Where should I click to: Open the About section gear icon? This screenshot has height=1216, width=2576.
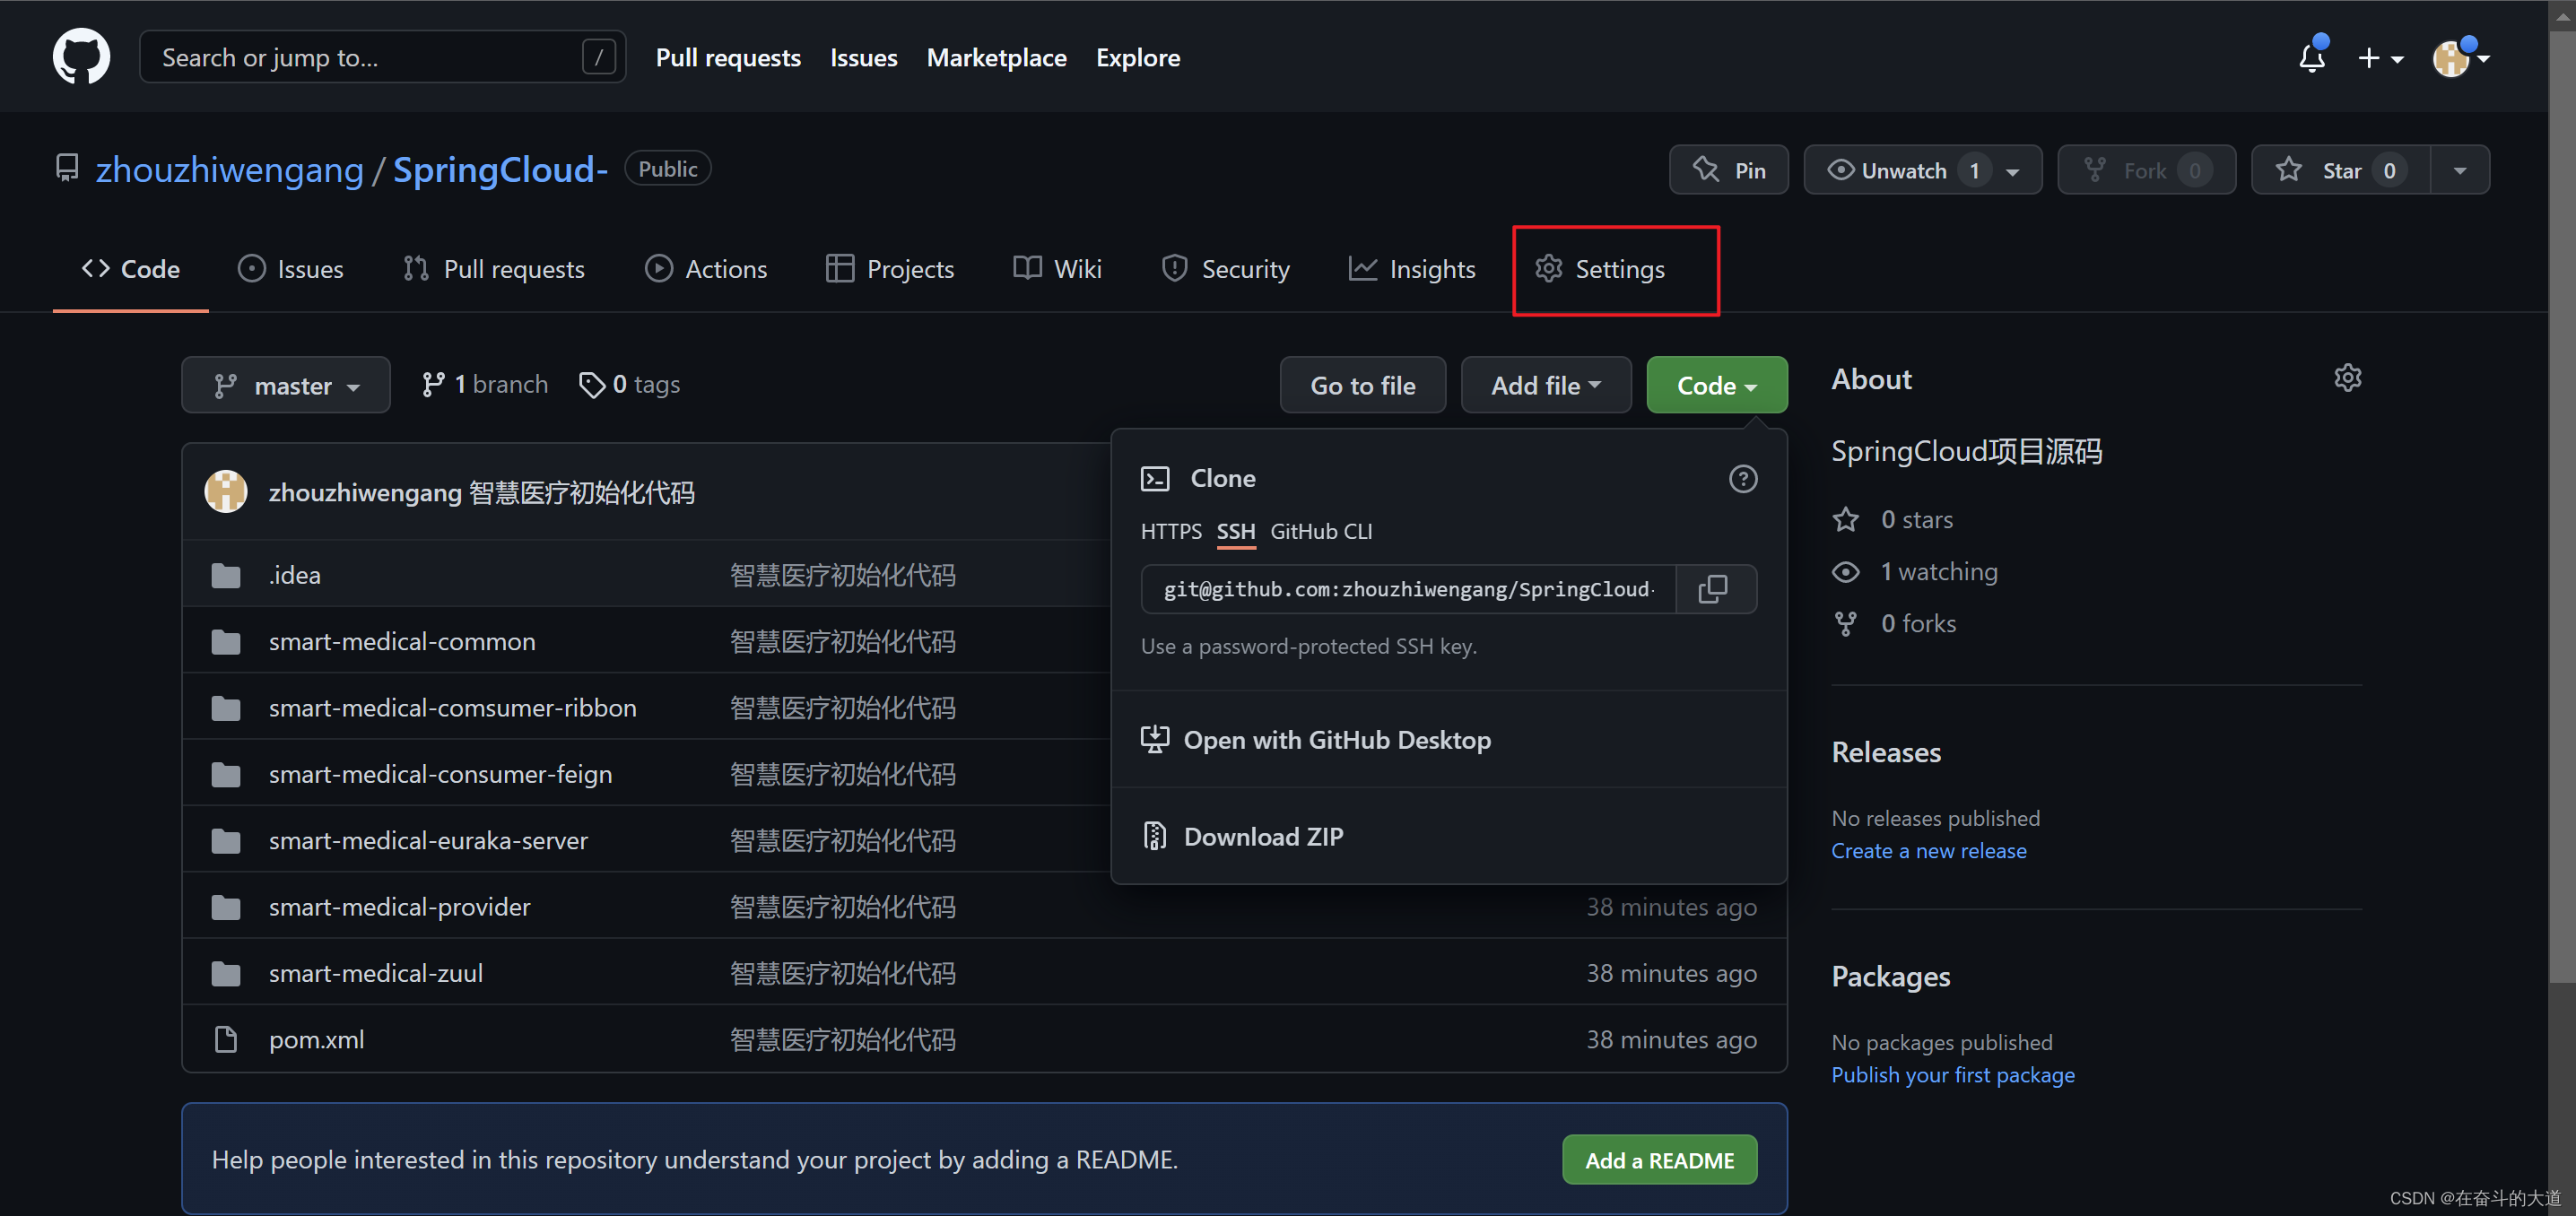point(2348,377)
